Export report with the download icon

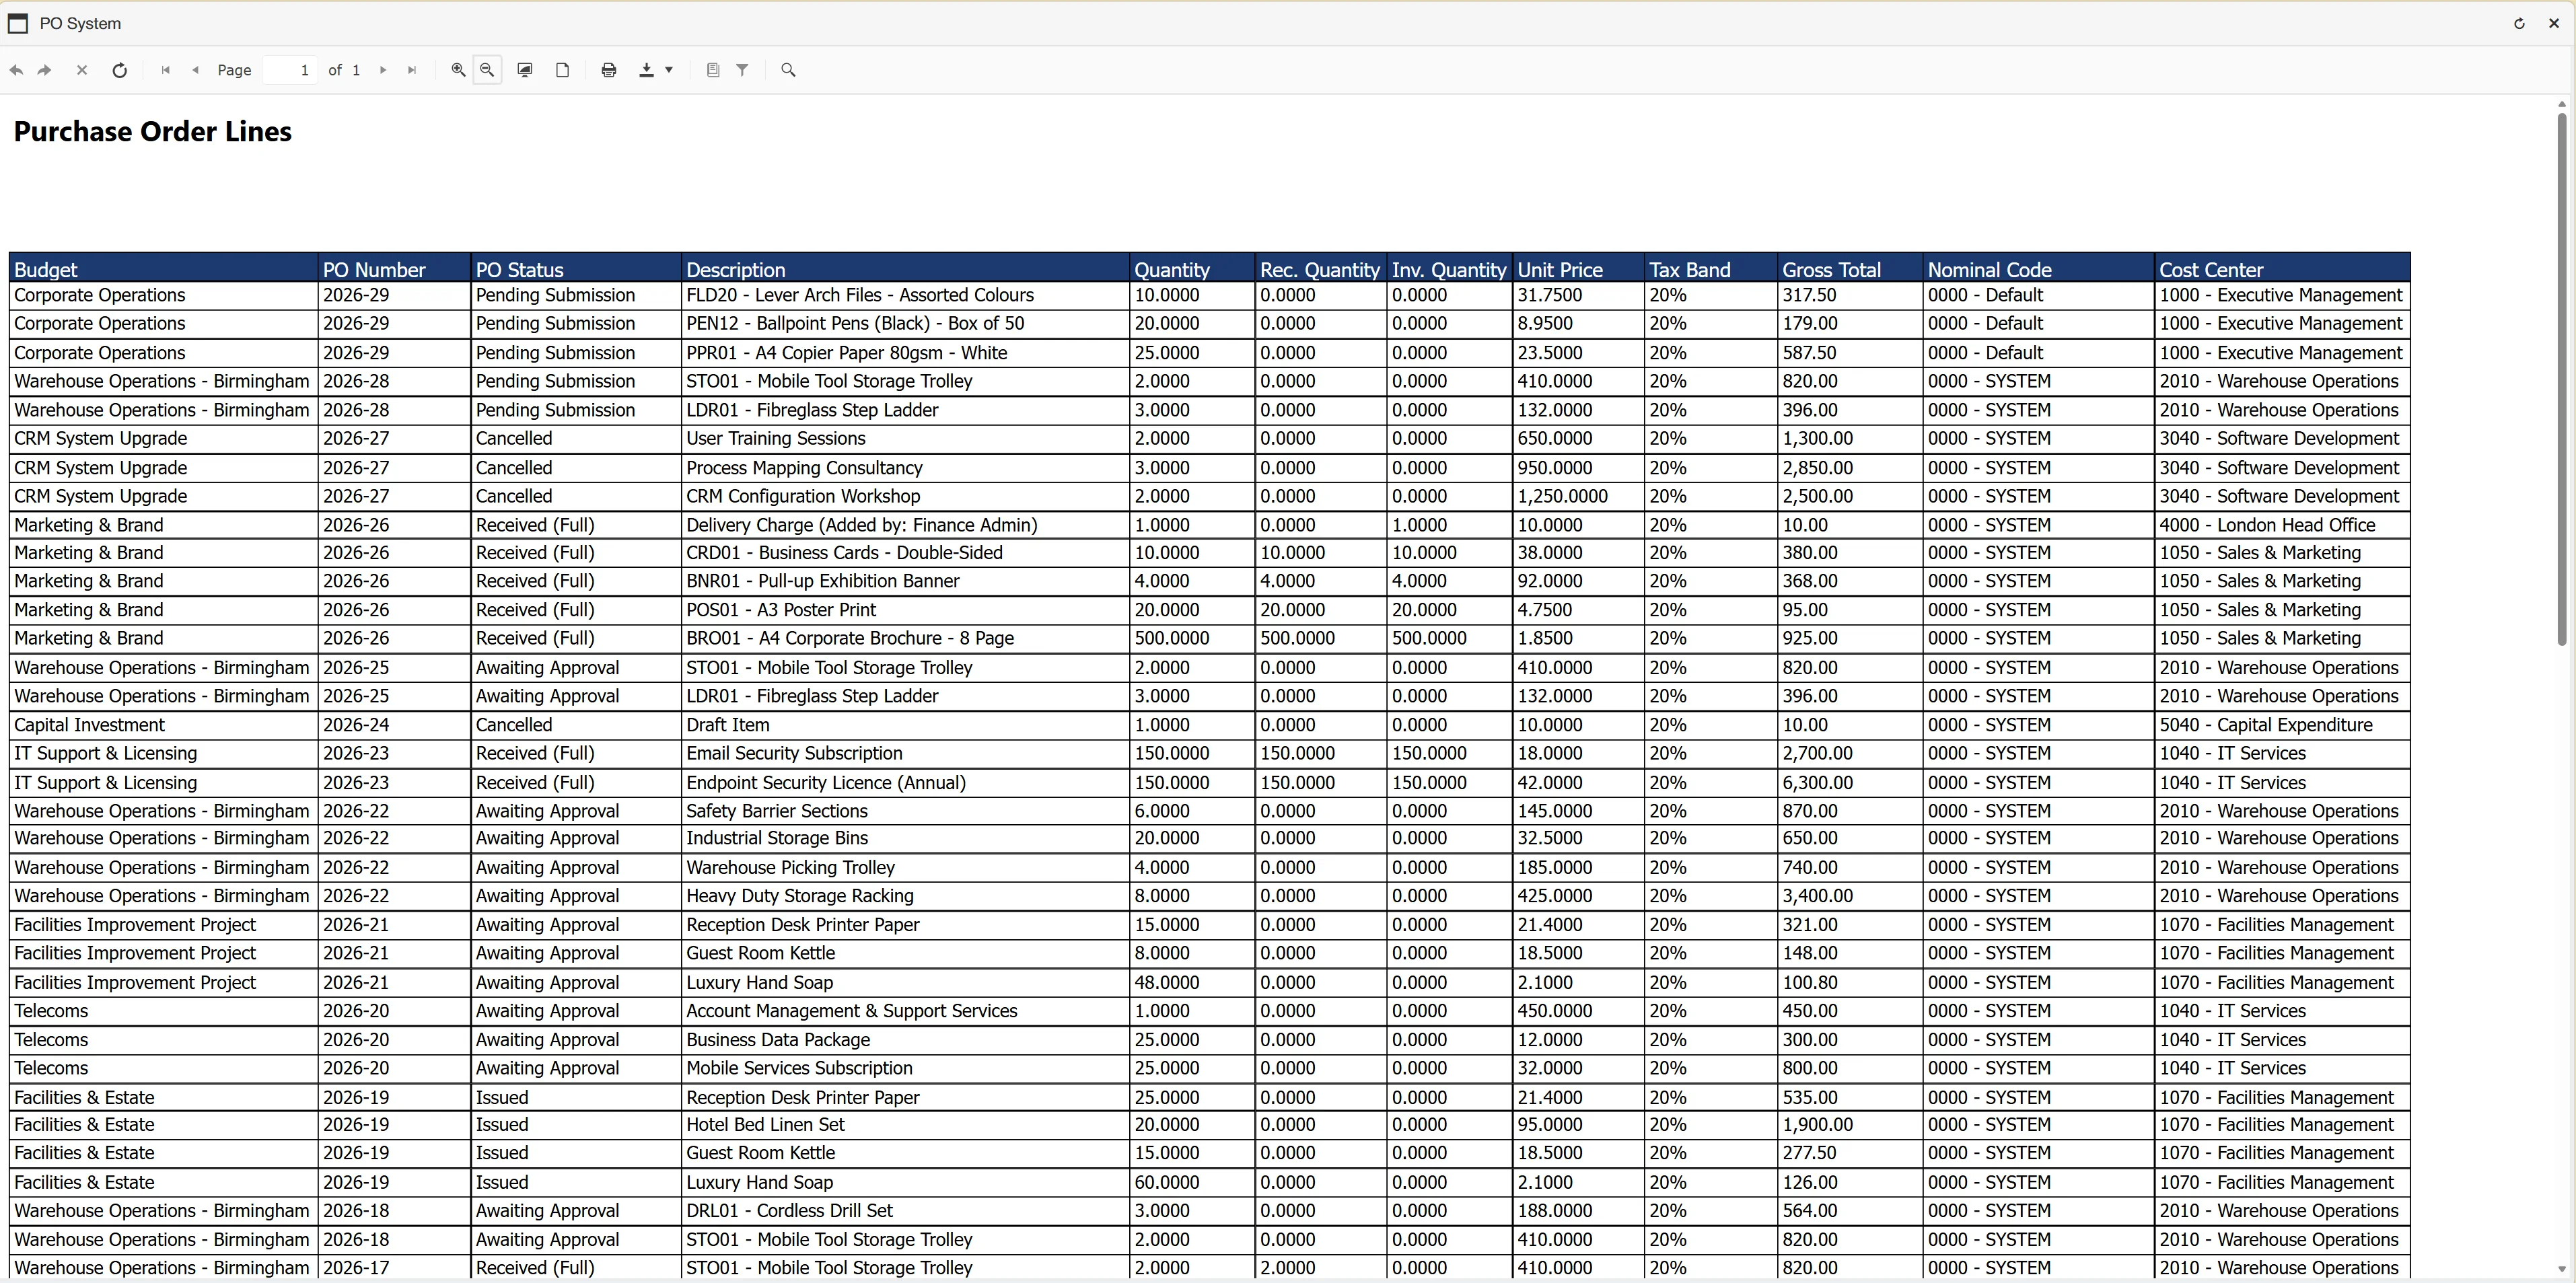[647, 70]
